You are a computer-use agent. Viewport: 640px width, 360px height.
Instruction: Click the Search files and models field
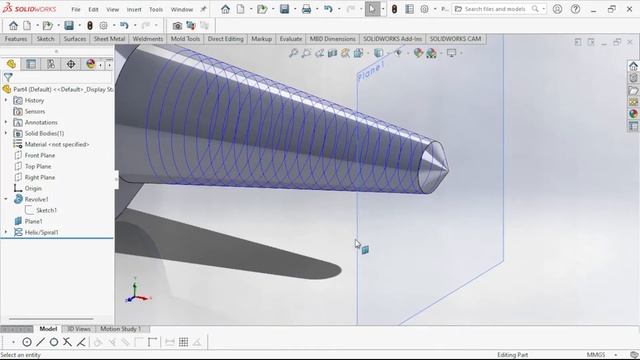click(495, 9)
